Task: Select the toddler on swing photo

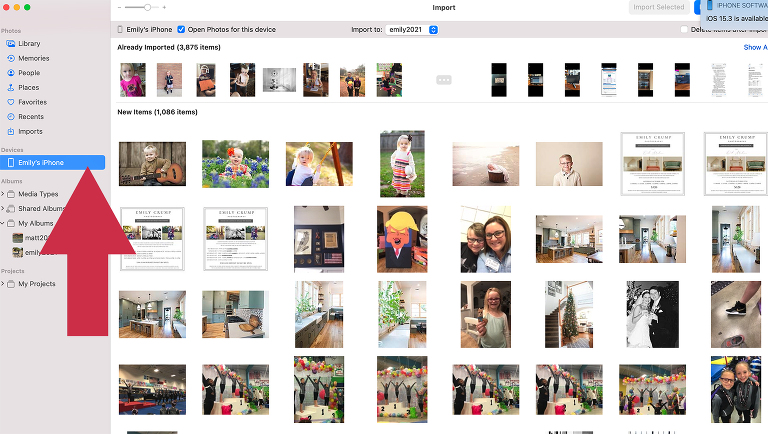Action: (319, 164)
